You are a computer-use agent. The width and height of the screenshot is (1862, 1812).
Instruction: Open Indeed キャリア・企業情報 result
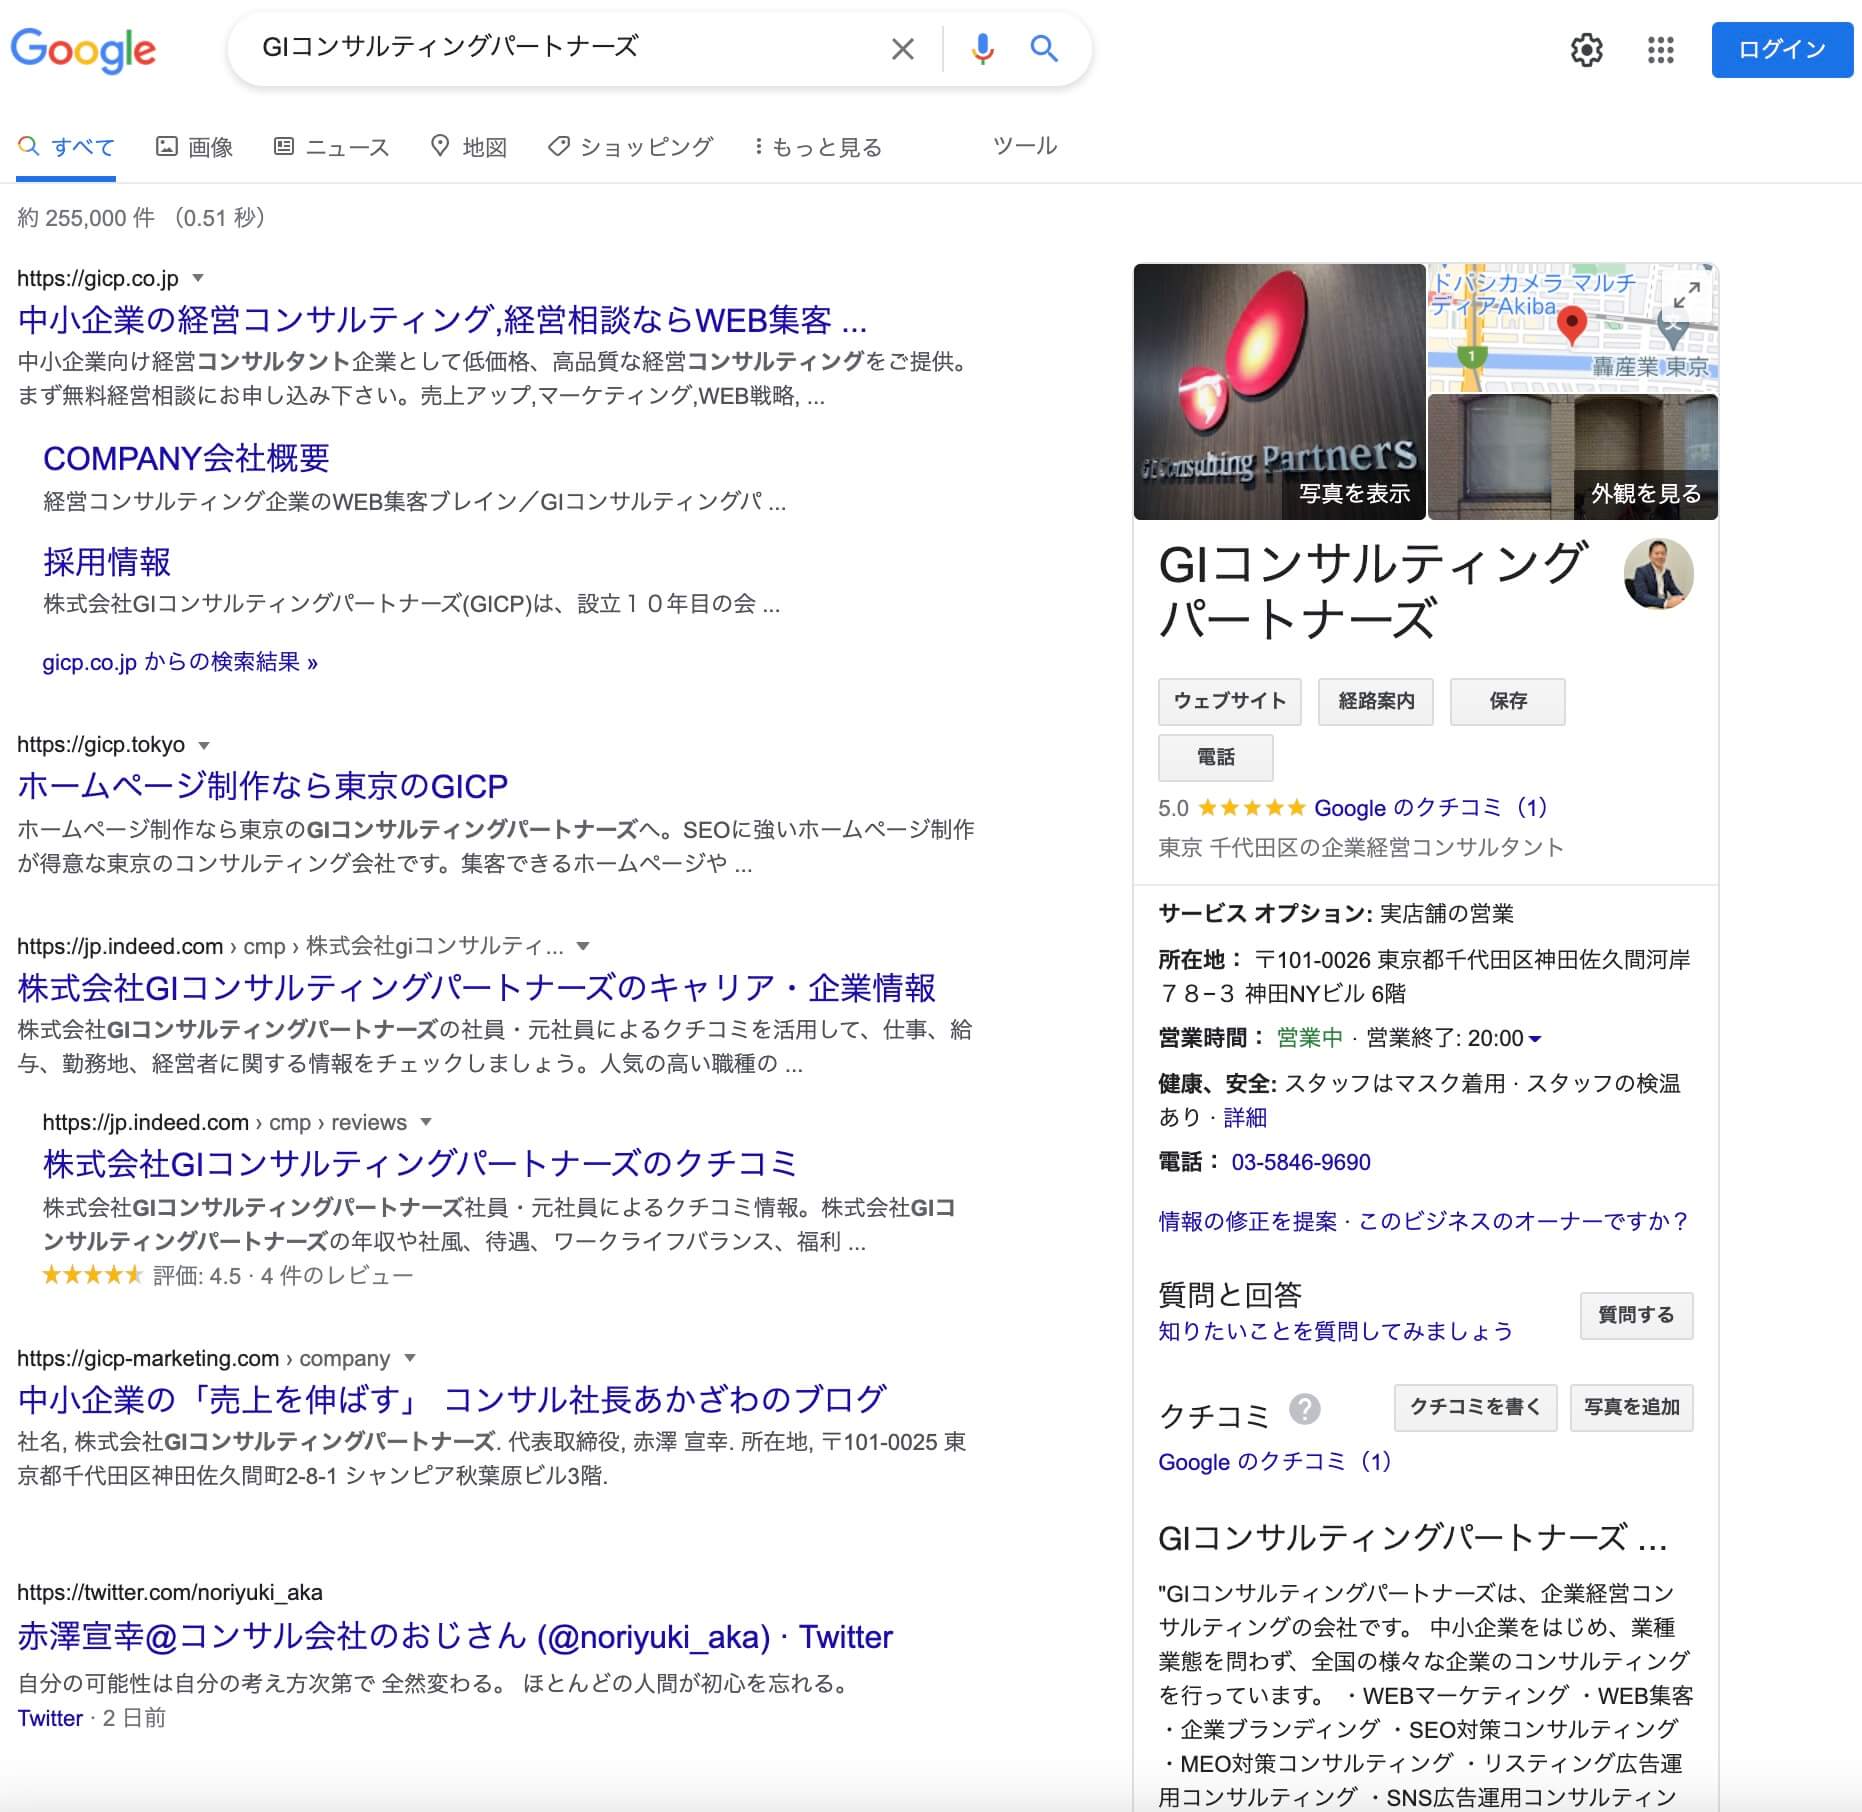tap(476, 988)
